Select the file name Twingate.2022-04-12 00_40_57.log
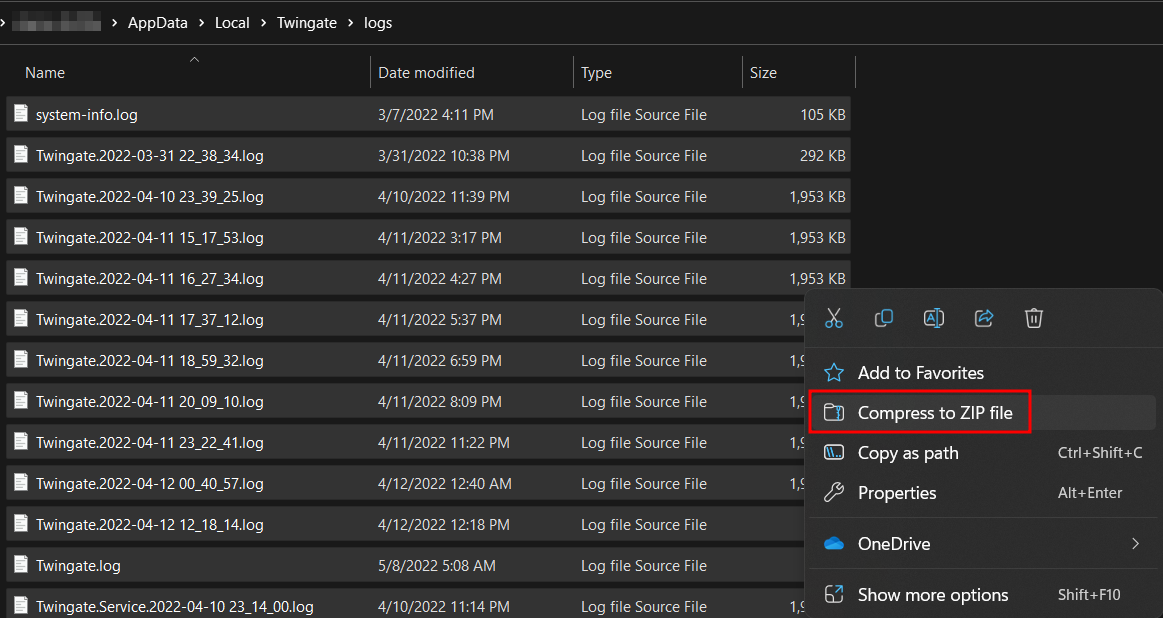 tap(150, 484)
